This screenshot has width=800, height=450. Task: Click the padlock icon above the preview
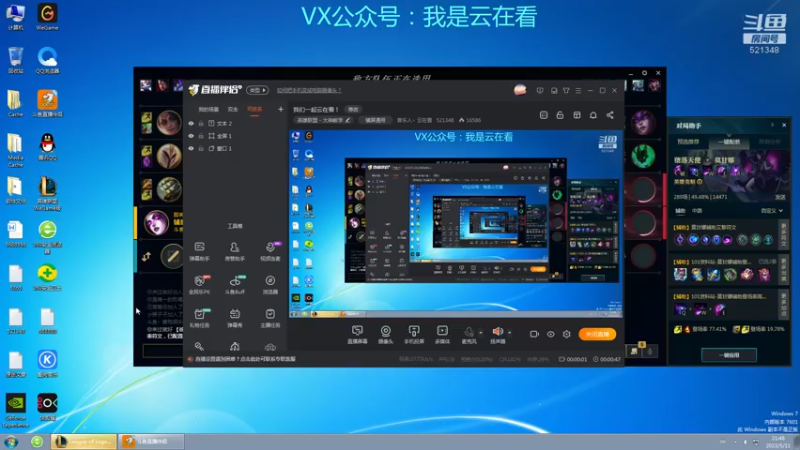(560, 115)
